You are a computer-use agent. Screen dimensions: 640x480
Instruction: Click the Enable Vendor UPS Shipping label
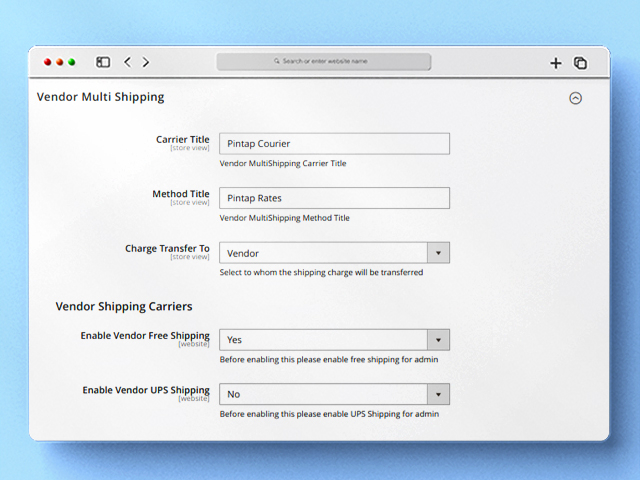click(146, 390)
